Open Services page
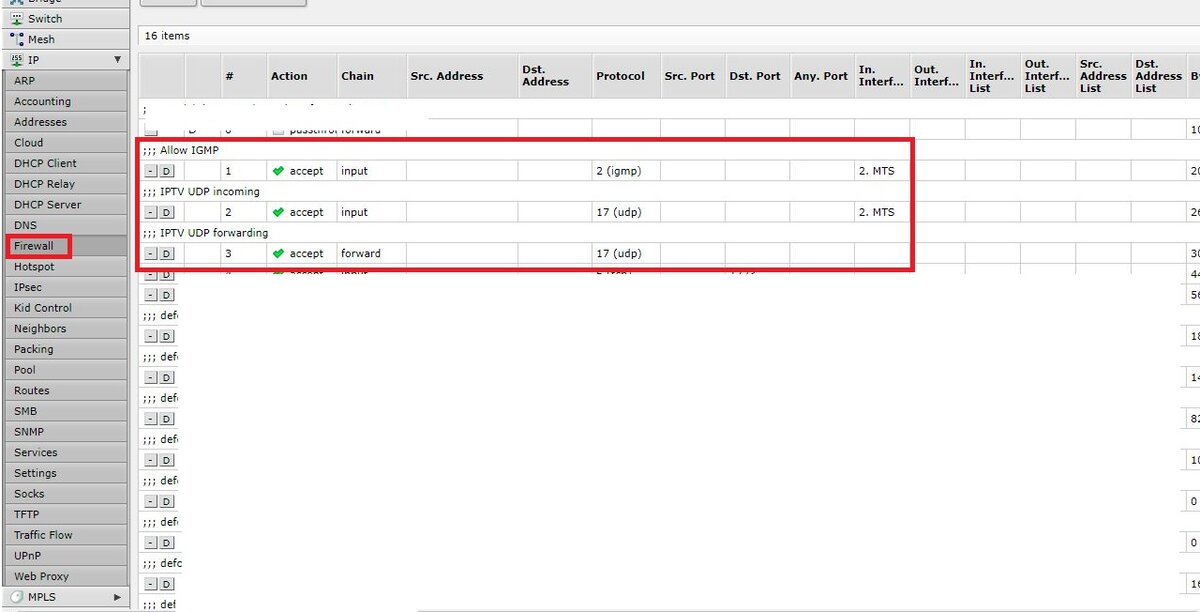Viewport: 1200px width, 612px height. (x=66, y=452)
